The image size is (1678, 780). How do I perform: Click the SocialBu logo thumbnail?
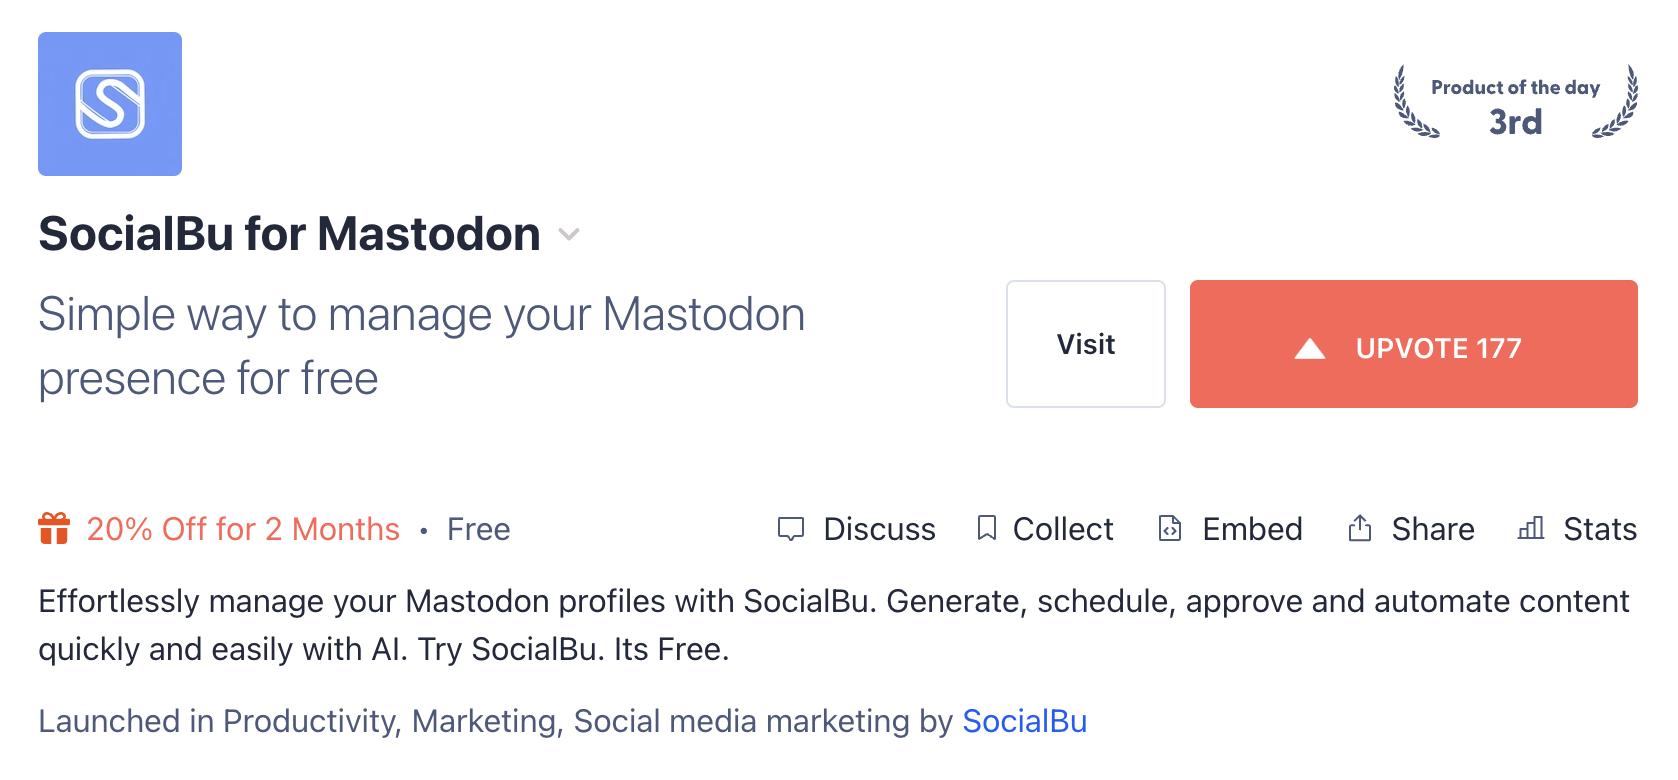pyautogui.click(x=110, y=104)
